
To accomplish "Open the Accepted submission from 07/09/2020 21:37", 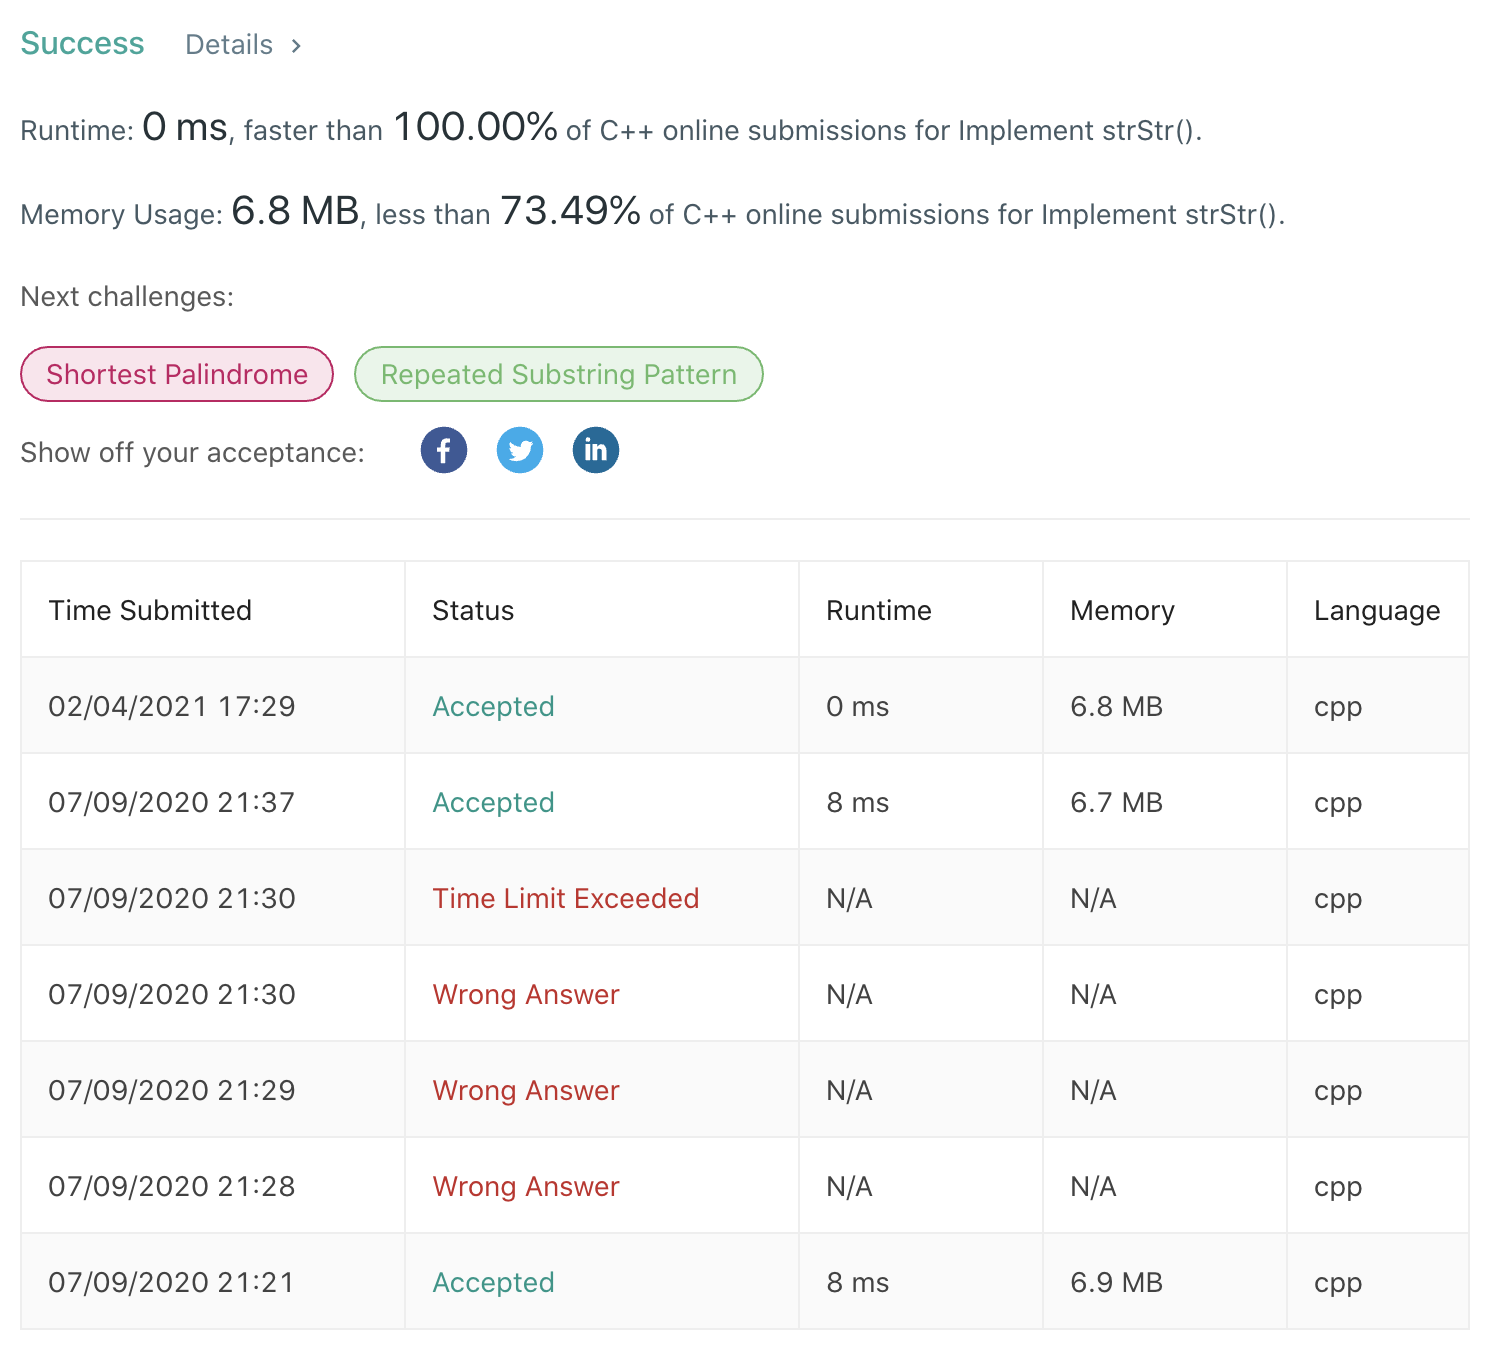I will coord(493,802).
